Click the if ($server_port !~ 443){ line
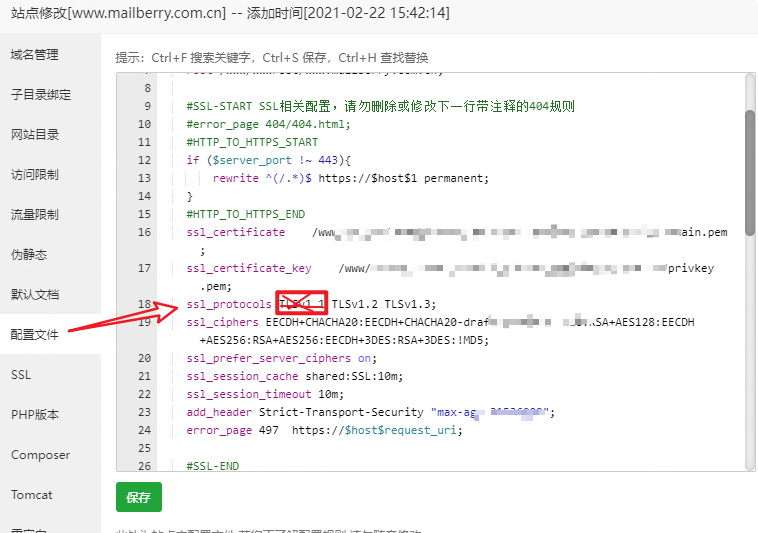 269,160
